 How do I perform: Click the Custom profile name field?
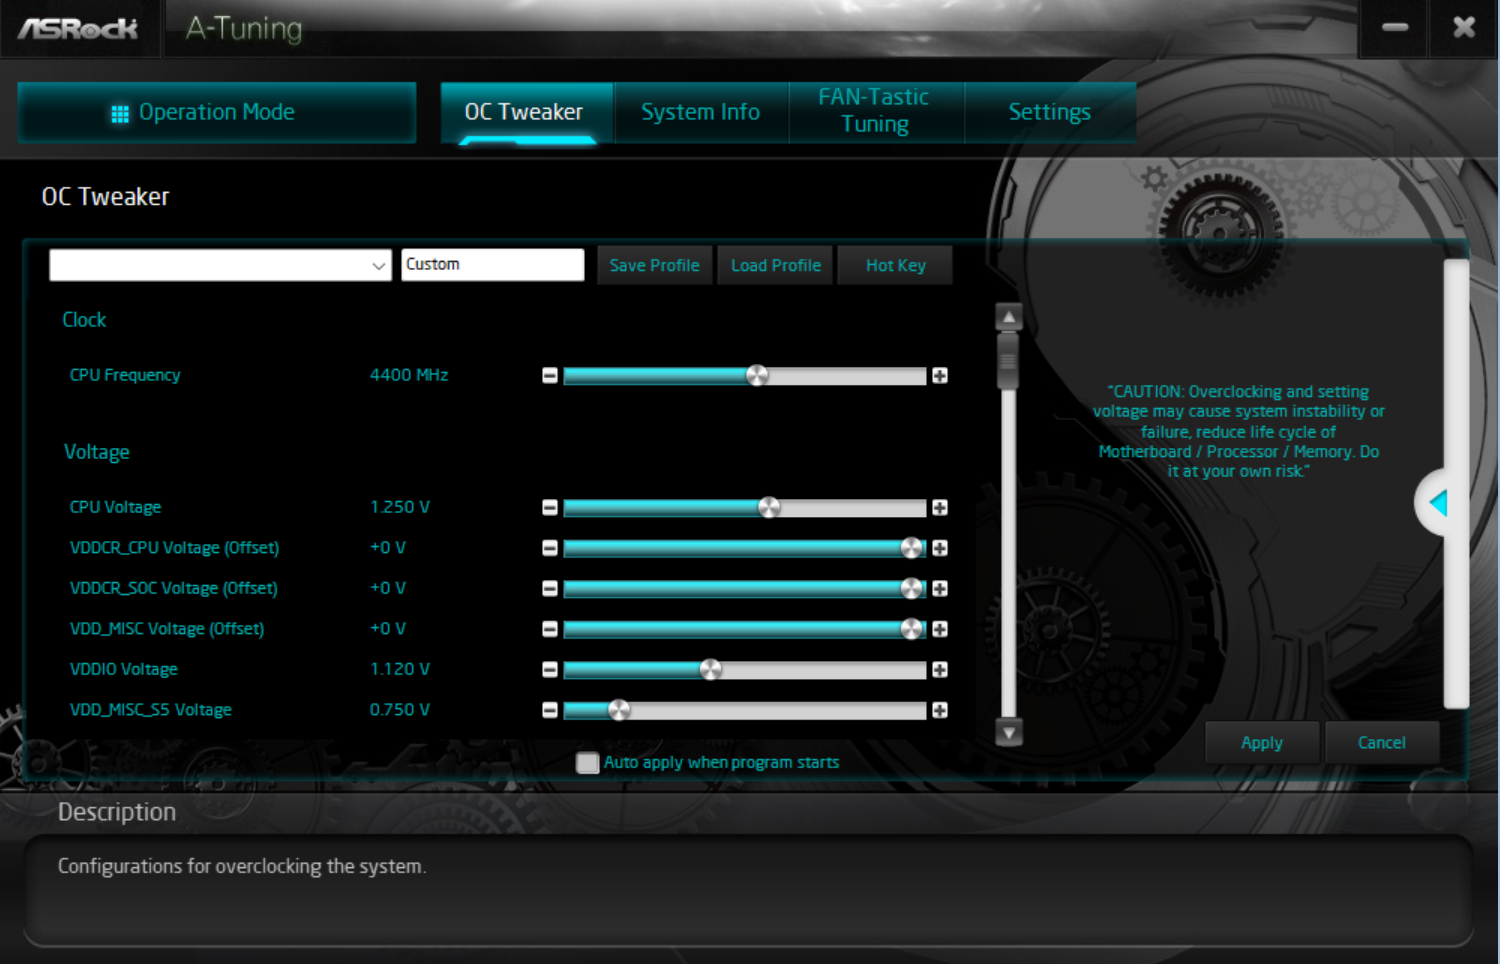(x=492, y=264)
